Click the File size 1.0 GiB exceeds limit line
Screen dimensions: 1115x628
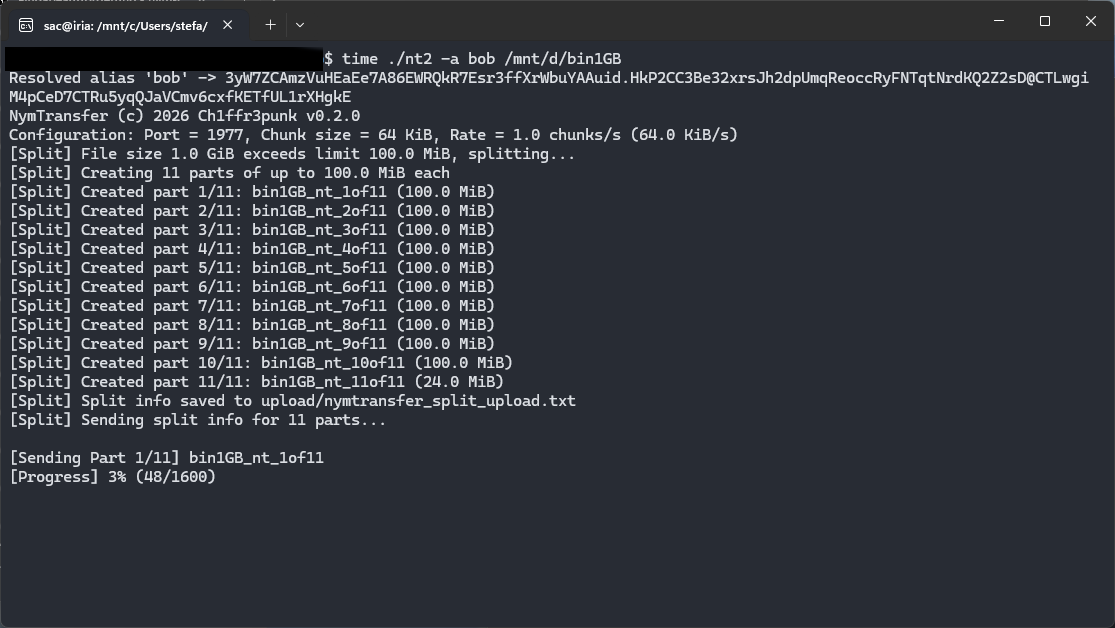point(292,154)
